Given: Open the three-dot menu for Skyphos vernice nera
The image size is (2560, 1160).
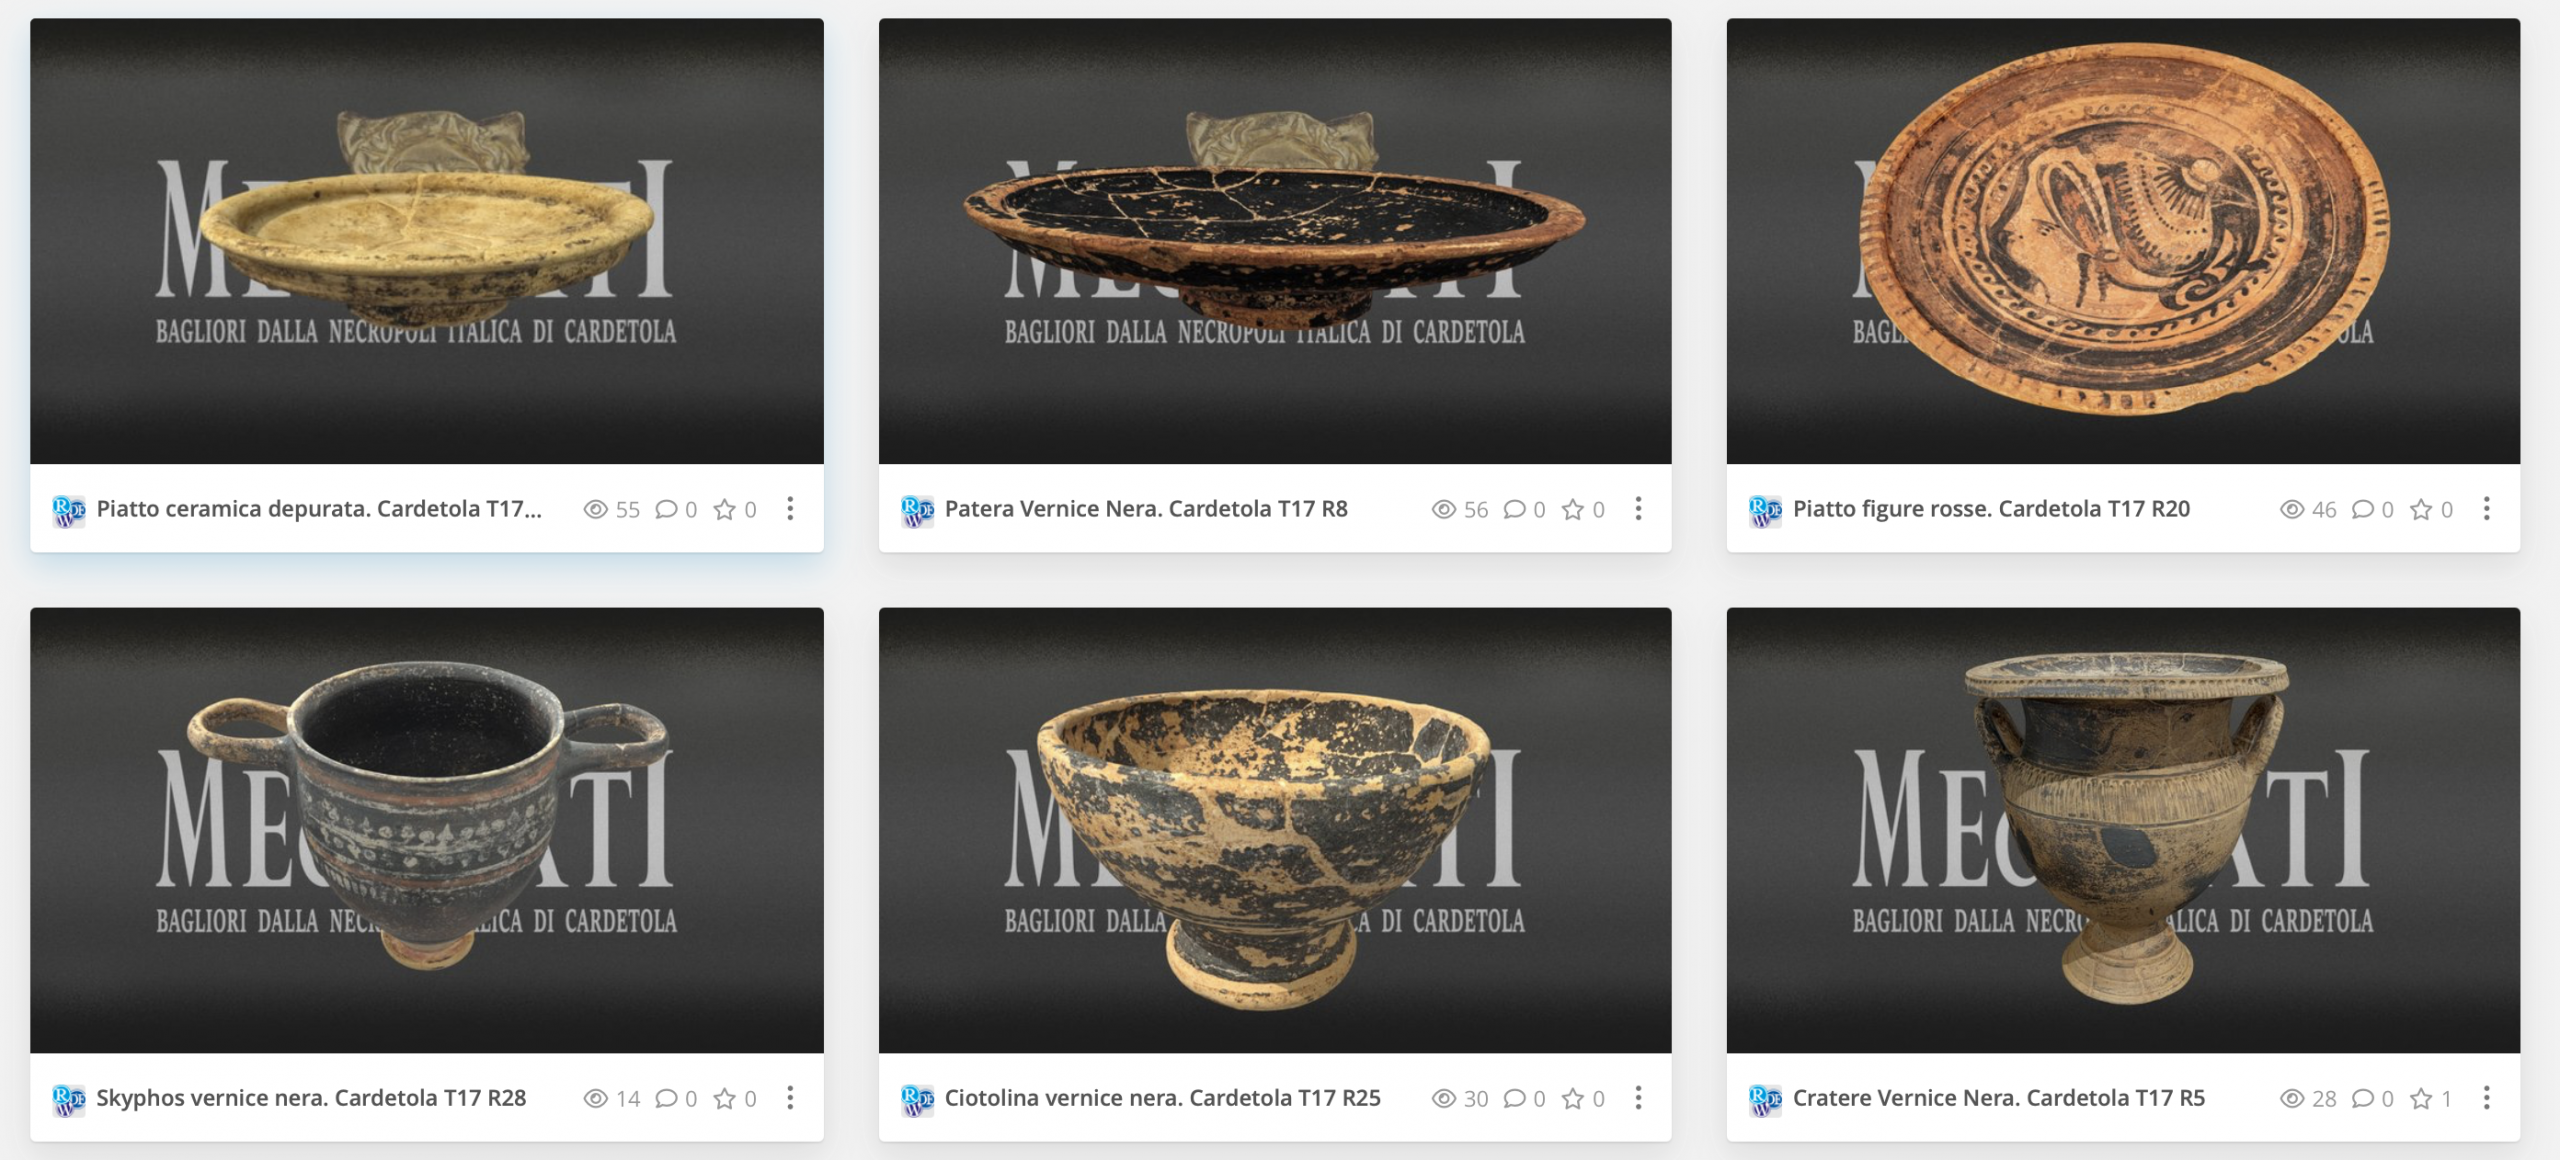Looking at the screenshot, I should [x=790, y=1098].
